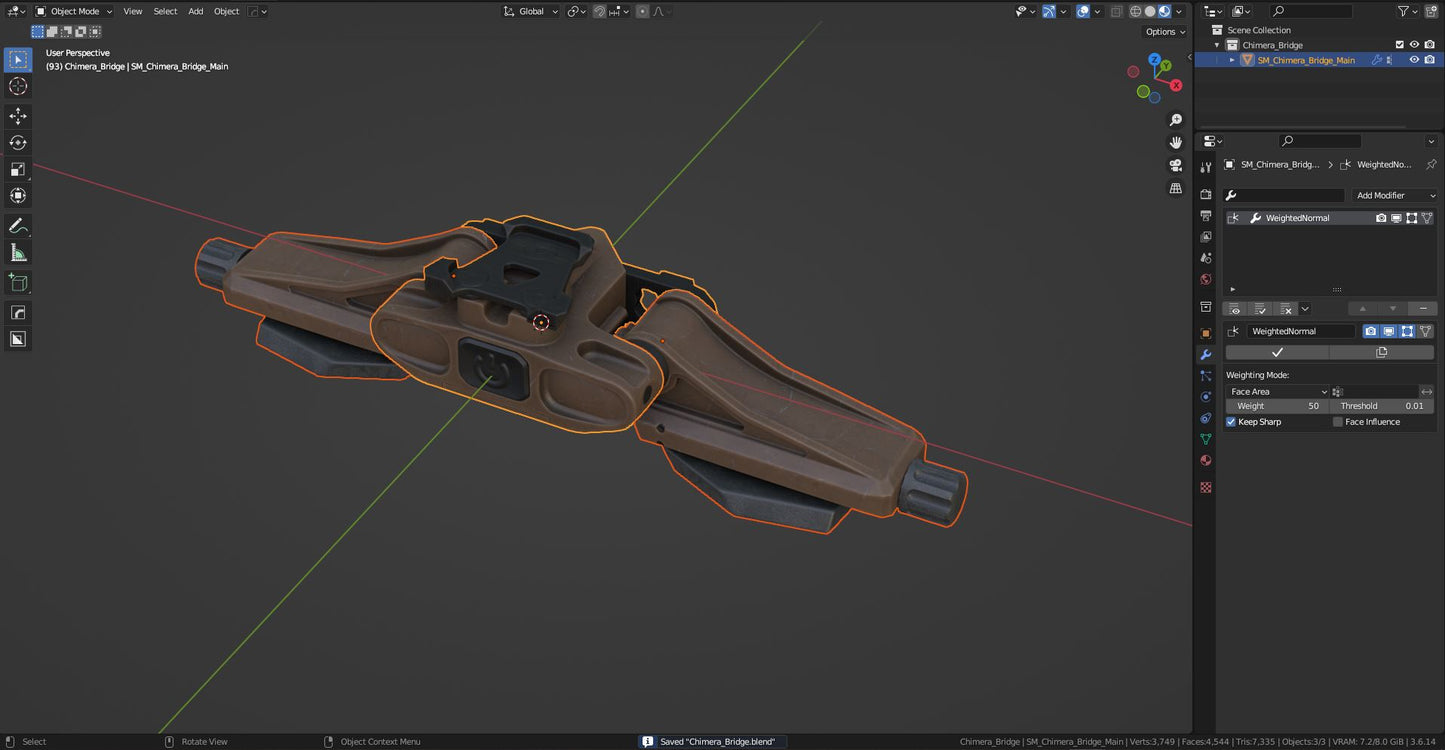1445x750 pixels.
Task: Select the Cursor tool
Action: pos(18,86)
